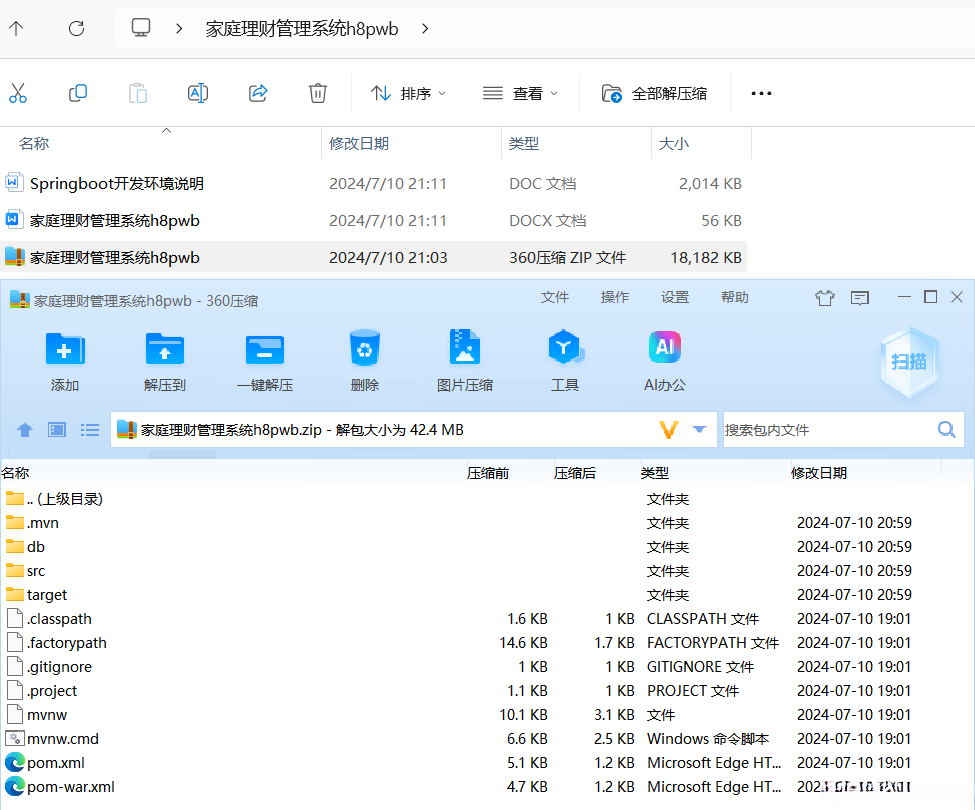Click the feedback message icon in 360压缩
975x810 pixels.
pos(860,298)
